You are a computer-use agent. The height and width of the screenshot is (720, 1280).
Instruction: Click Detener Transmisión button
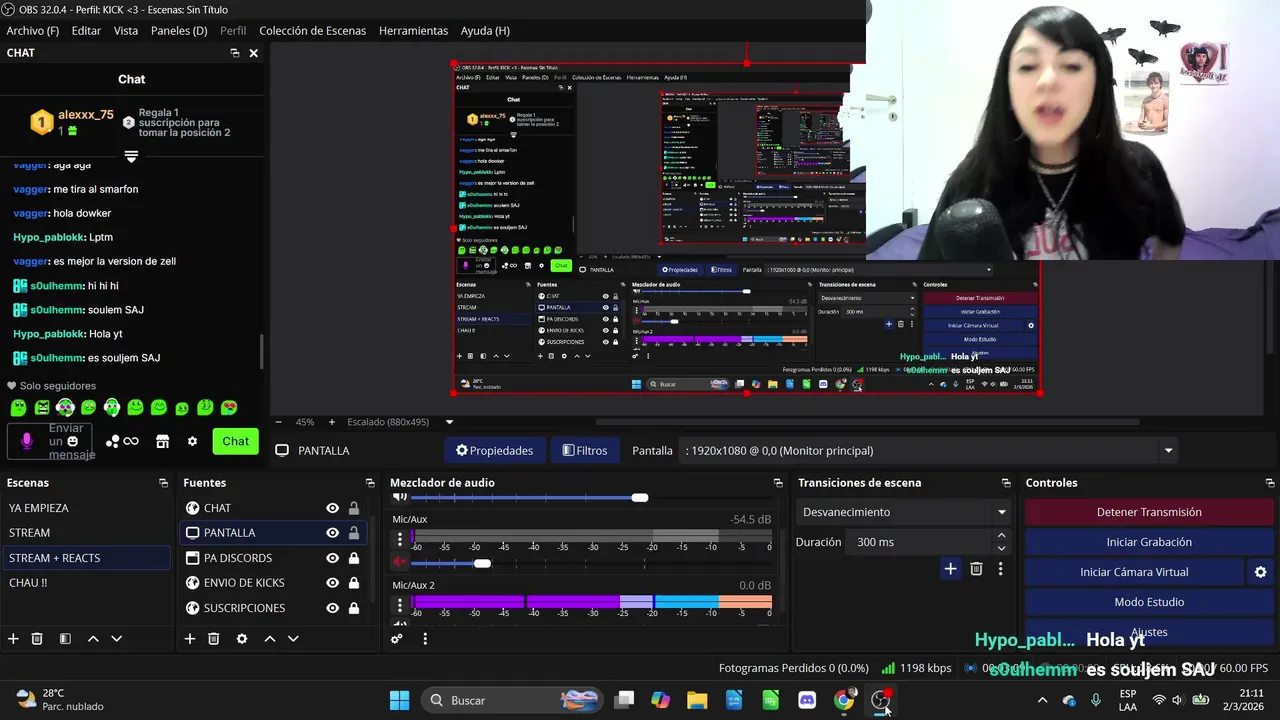1149,512
